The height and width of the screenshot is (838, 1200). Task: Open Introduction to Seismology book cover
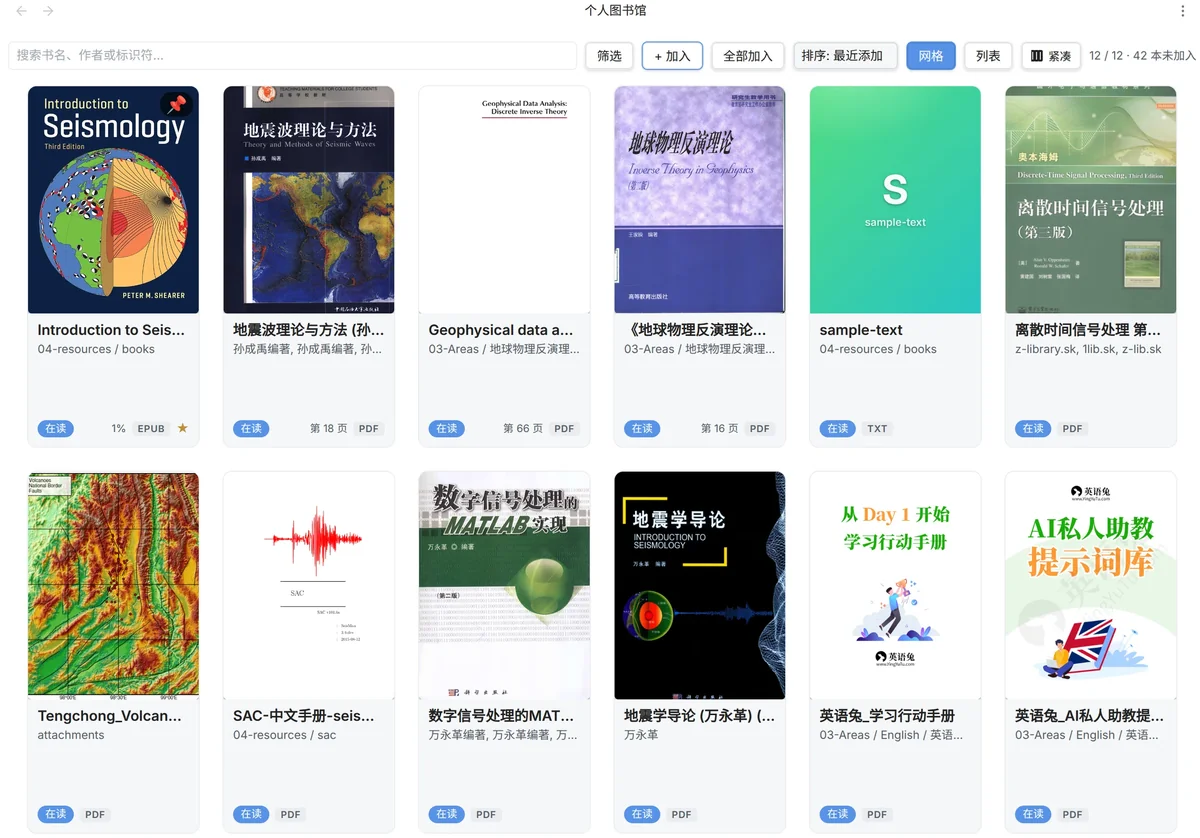pos(113,200)
